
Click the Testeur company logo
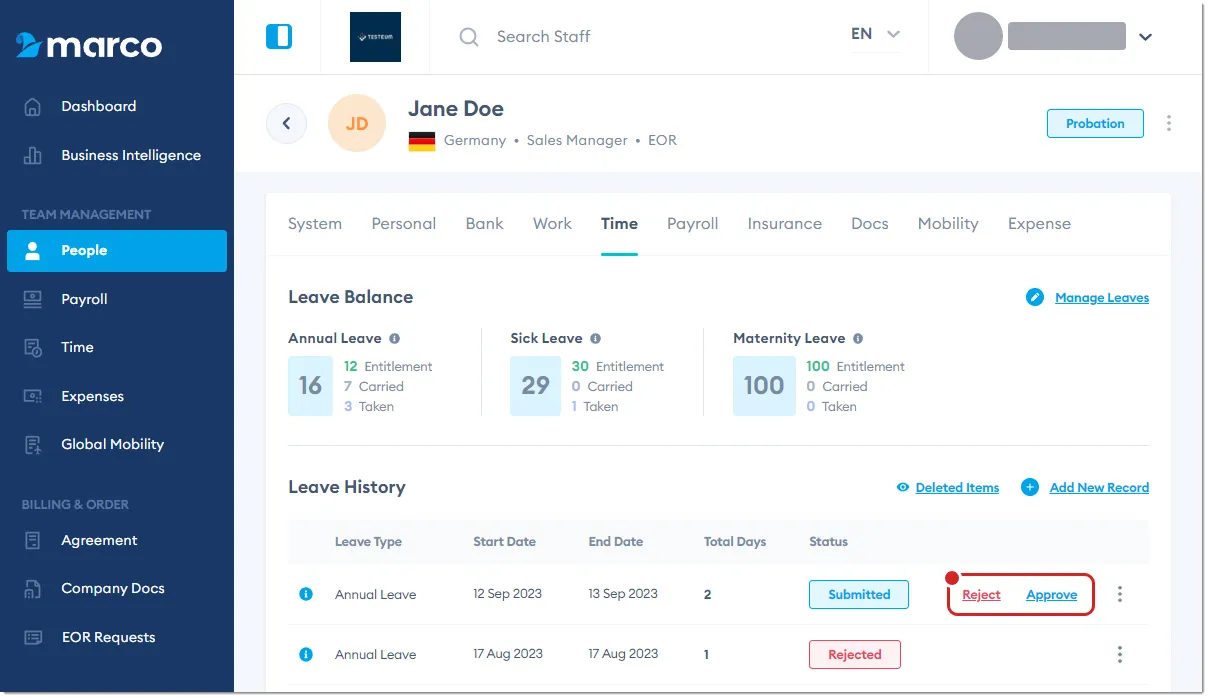[x=375, y=37]
